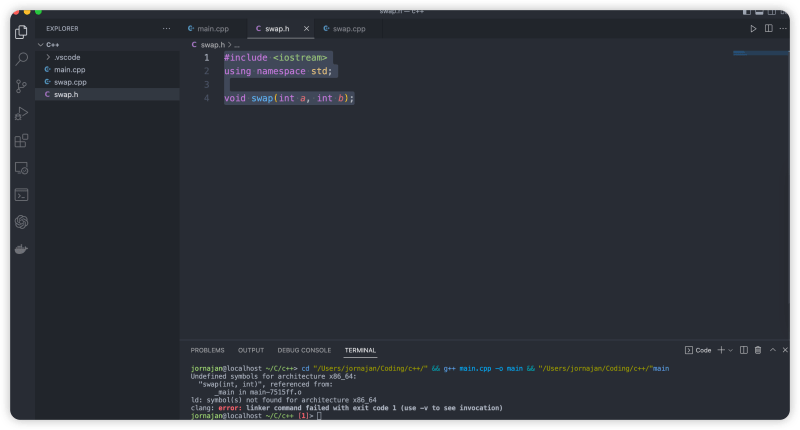Click 'using namespace std;' line
The height and width of the screenshot is (430, 800).
[x=278, y=71]
